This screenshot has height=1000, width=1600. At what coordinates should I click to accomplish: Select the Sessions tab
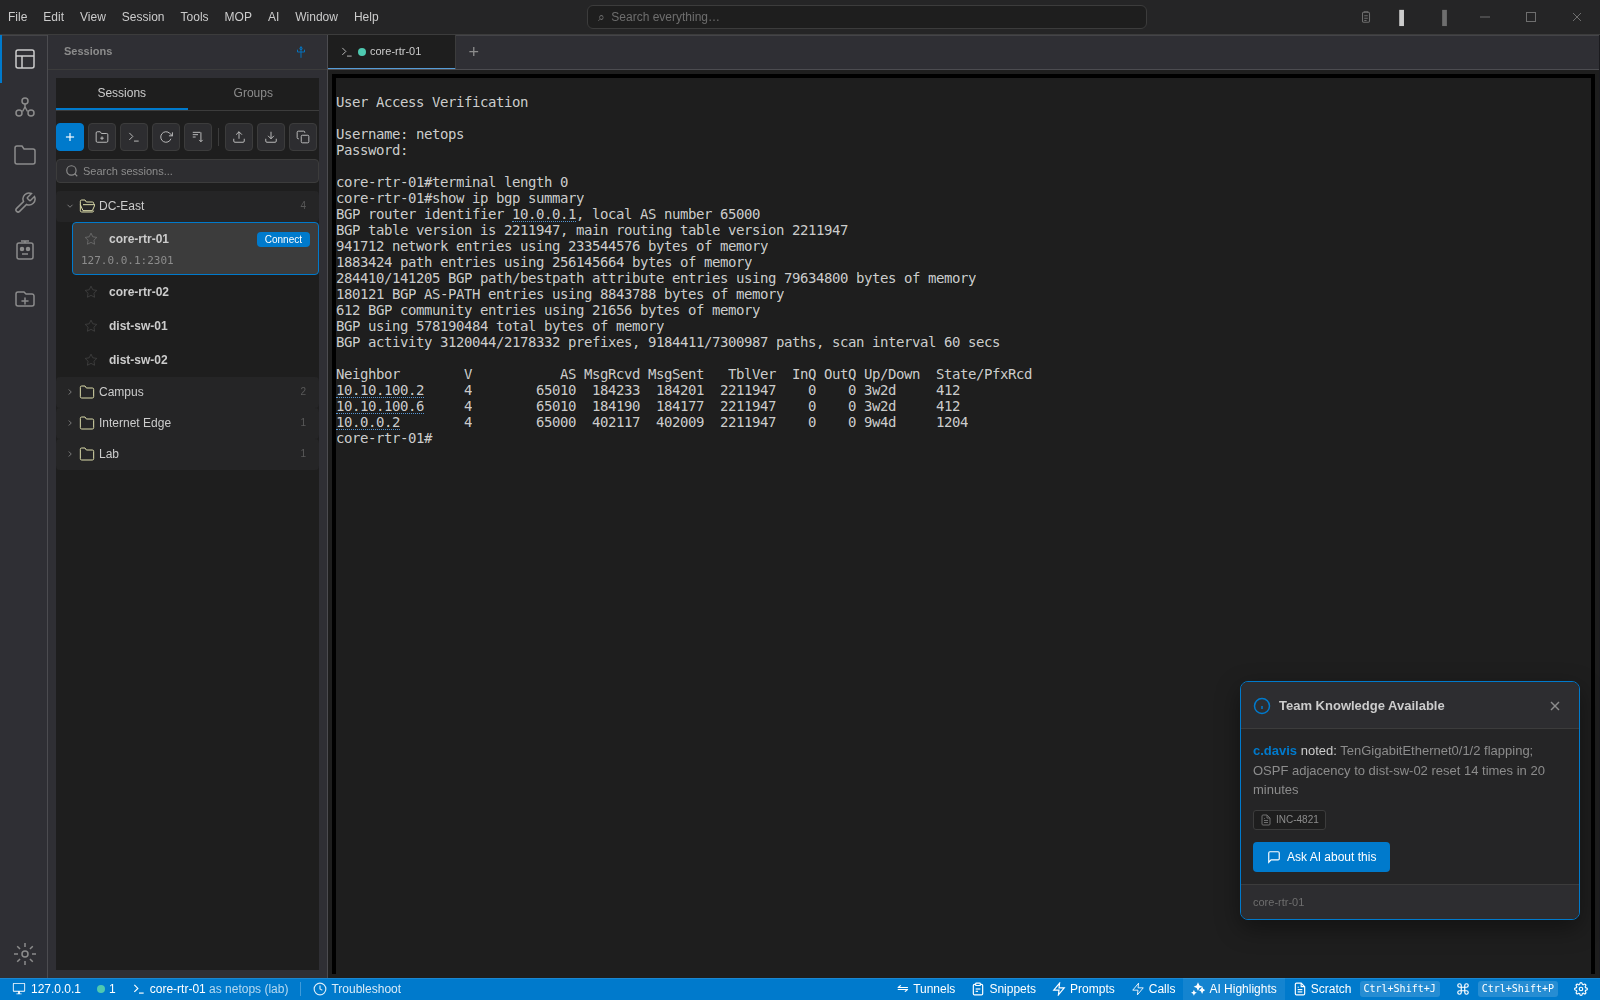(122, 93)
